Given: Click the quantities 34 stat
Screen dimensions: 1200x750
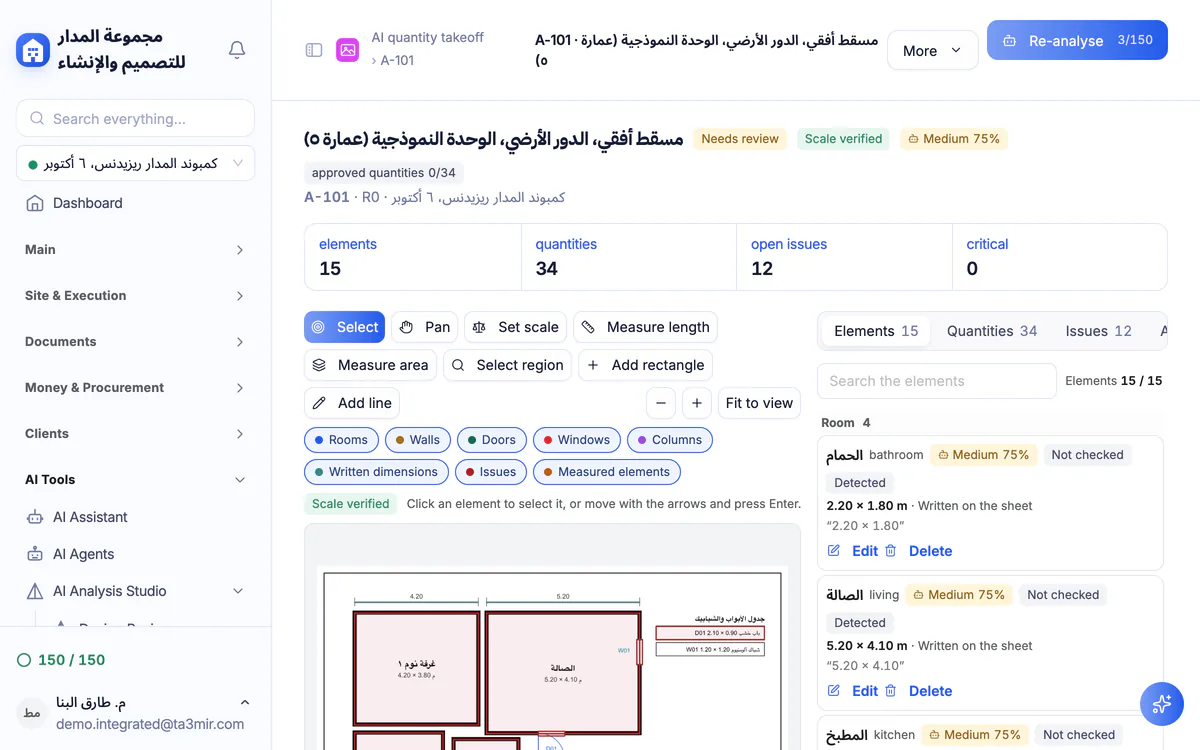Looking at the screenshot, I should (628, 257).
